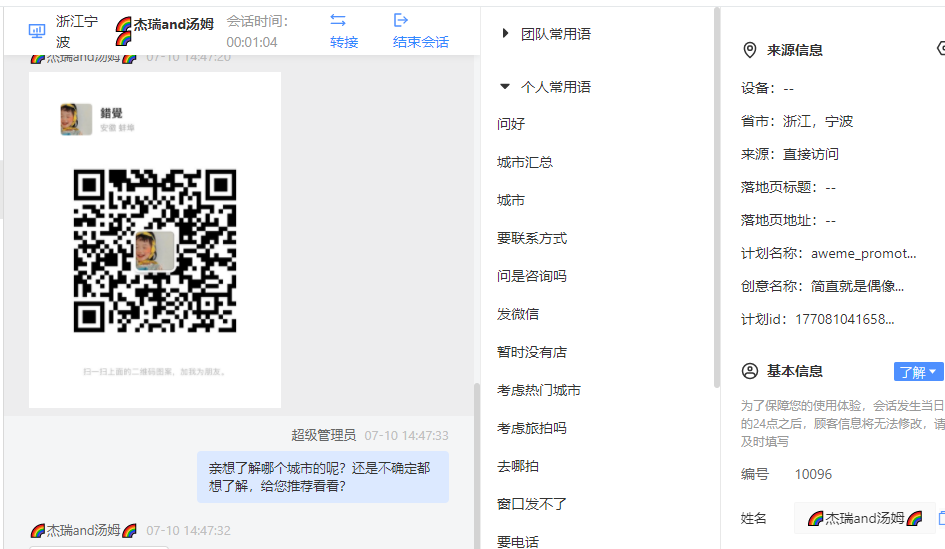The width and height of the screenshot is (945, 549).
Task: Select the 问好 quick phrase
Action: pos(511,124)
